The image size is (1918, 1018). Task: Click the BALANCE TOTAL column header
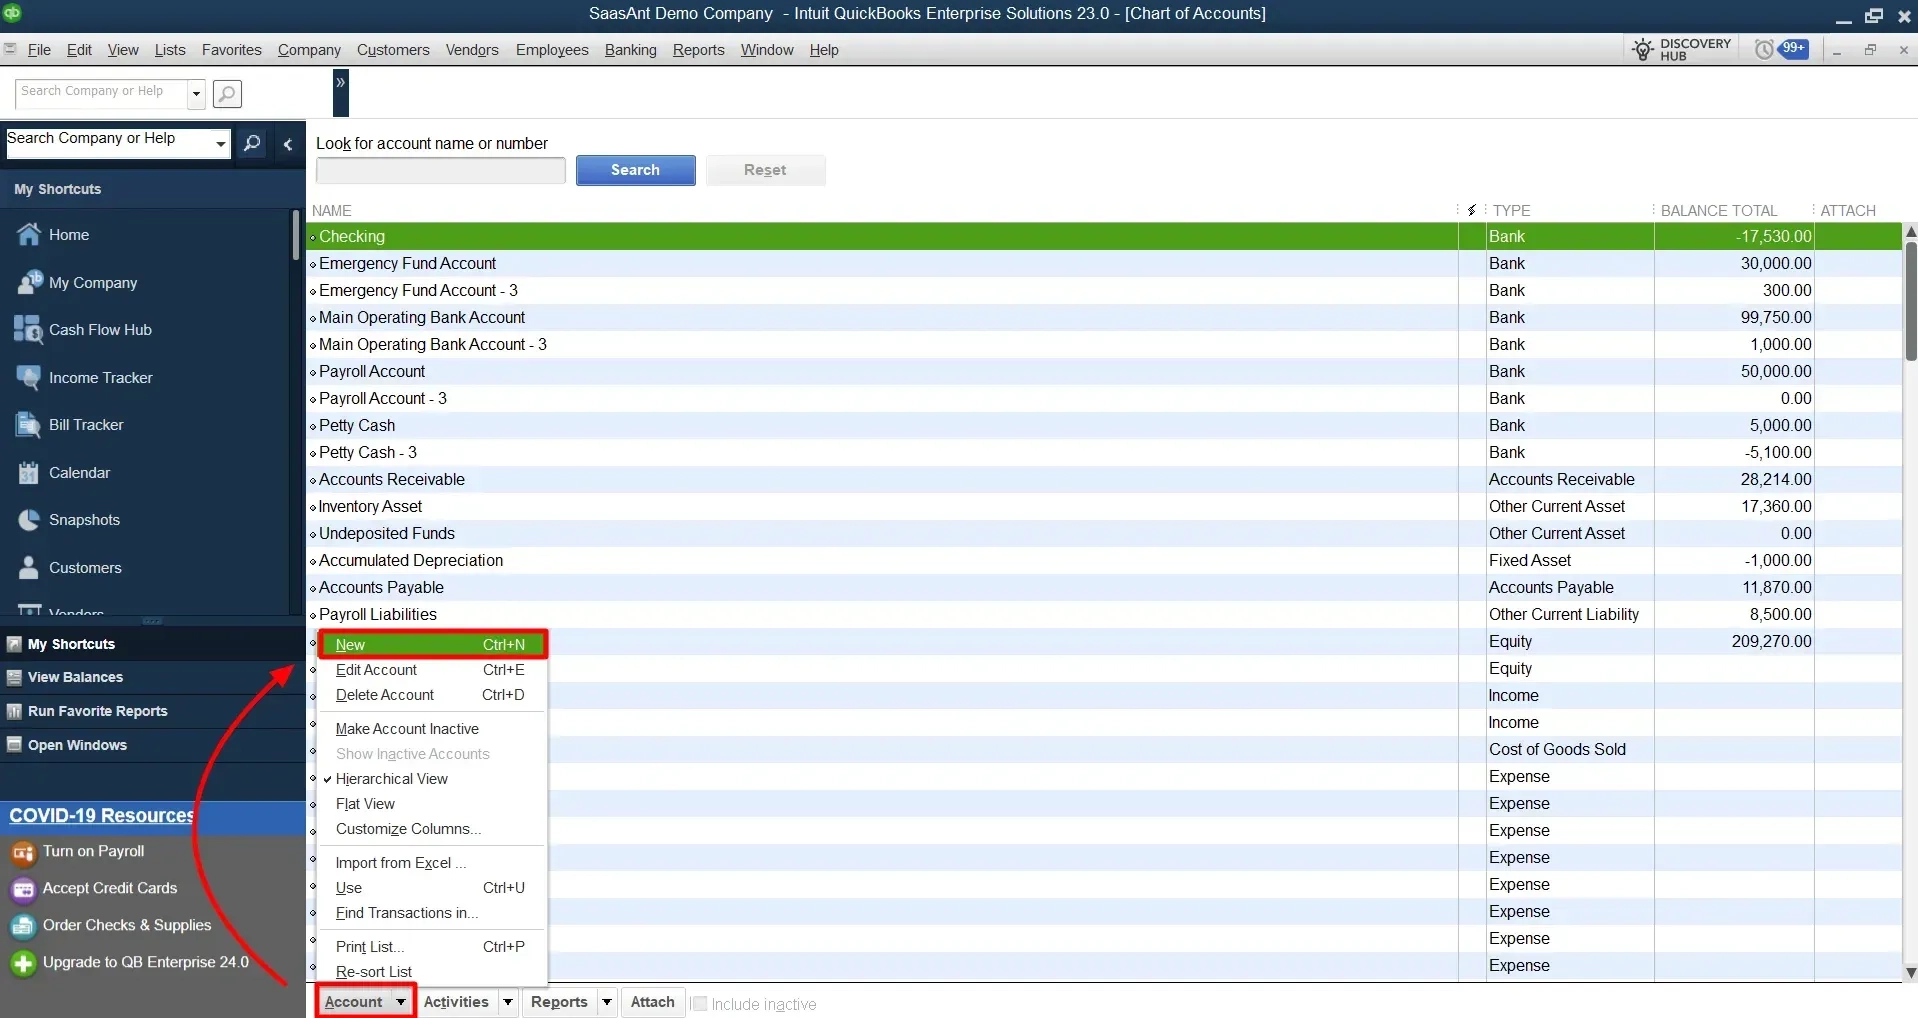point(1718,211)
